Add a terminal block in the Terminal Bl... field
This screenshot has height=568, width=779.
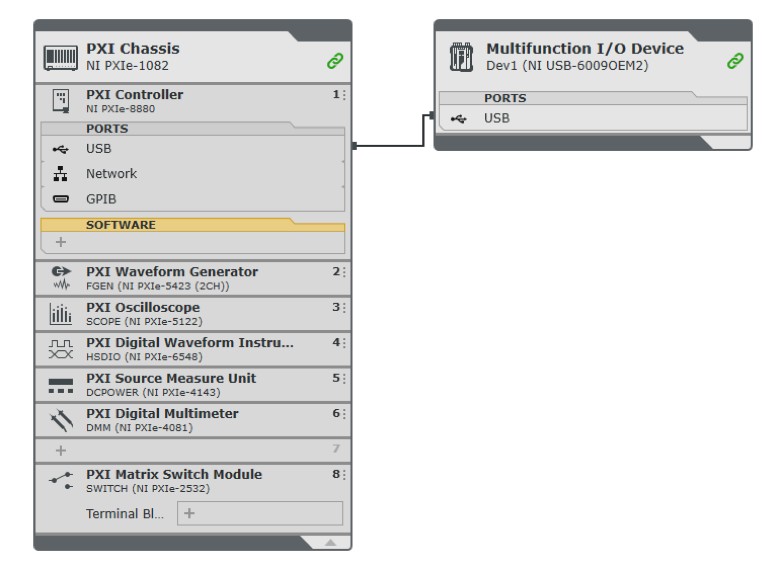point(260,513)
